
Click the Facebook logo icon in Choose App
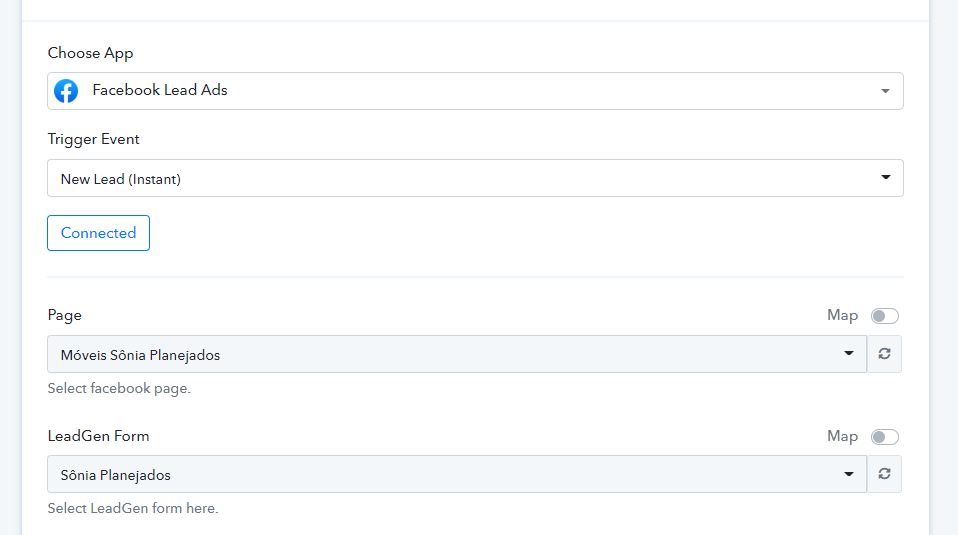[66, 91]
